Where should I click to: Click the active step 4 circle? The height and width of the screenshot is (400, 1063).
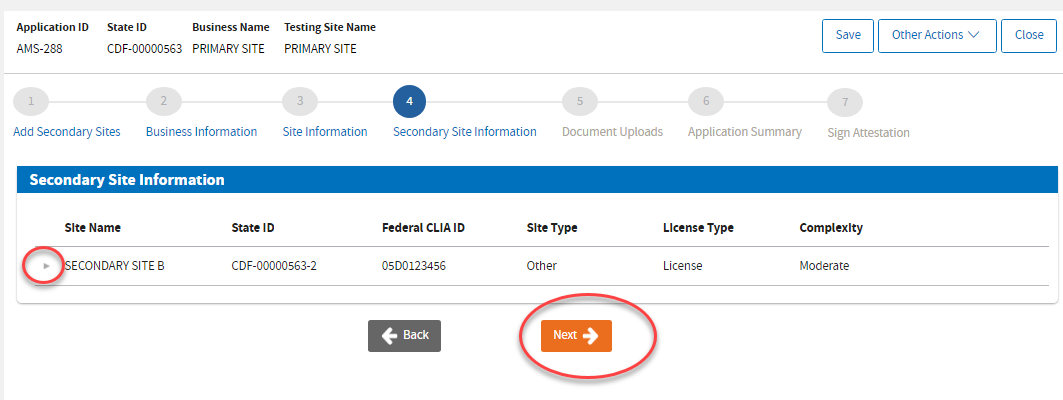[410, 101]
